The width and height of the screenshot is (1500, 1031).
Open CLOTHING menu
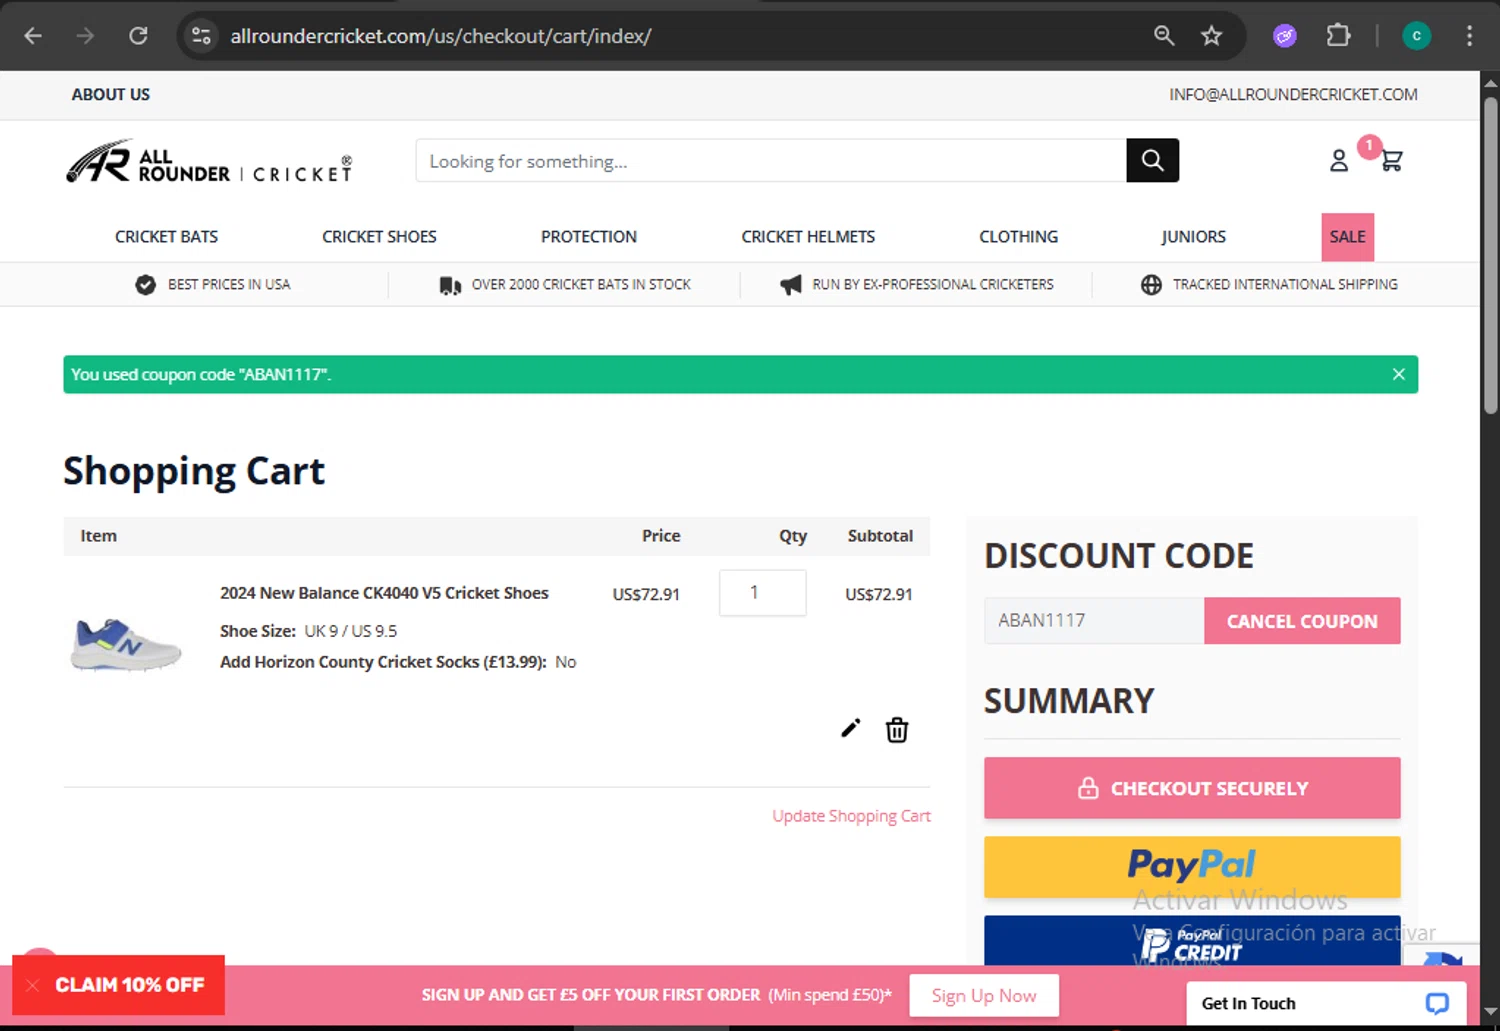(x=1018, y=237)
